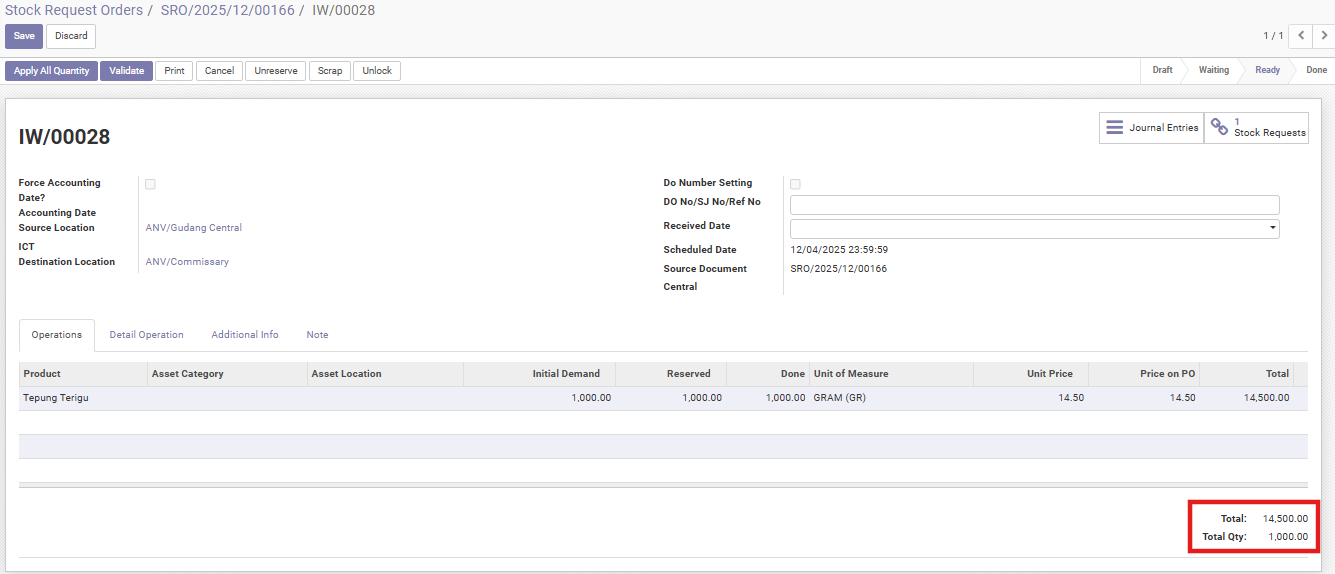Navigate to SRO/2025/12/00166 breadcrumb
Screen dimensions: 1335x574
coord(227,10)
